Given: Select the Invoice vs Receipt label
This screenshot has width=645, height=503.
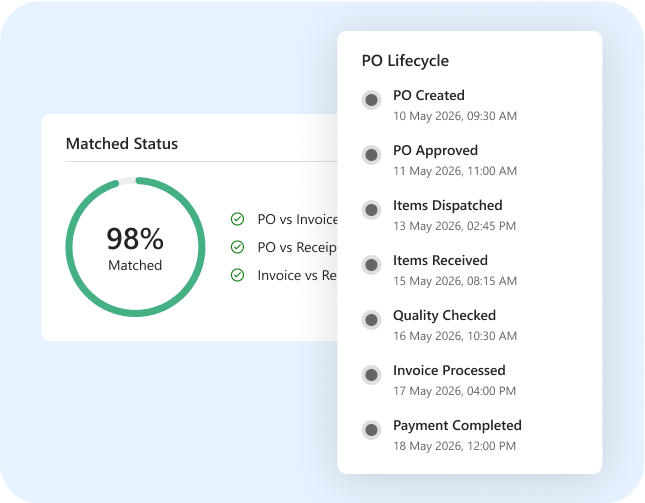Looking at the screenshot, I should click(297, 276).
